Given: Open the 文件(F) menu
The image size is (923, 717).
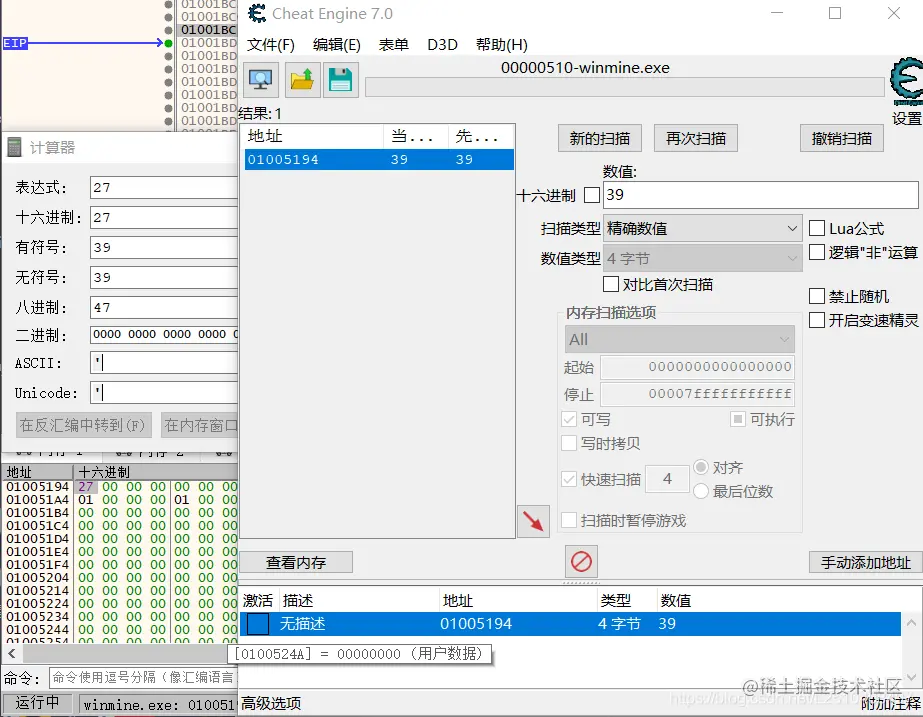Looking at the screenshot, I should point(268,44).
